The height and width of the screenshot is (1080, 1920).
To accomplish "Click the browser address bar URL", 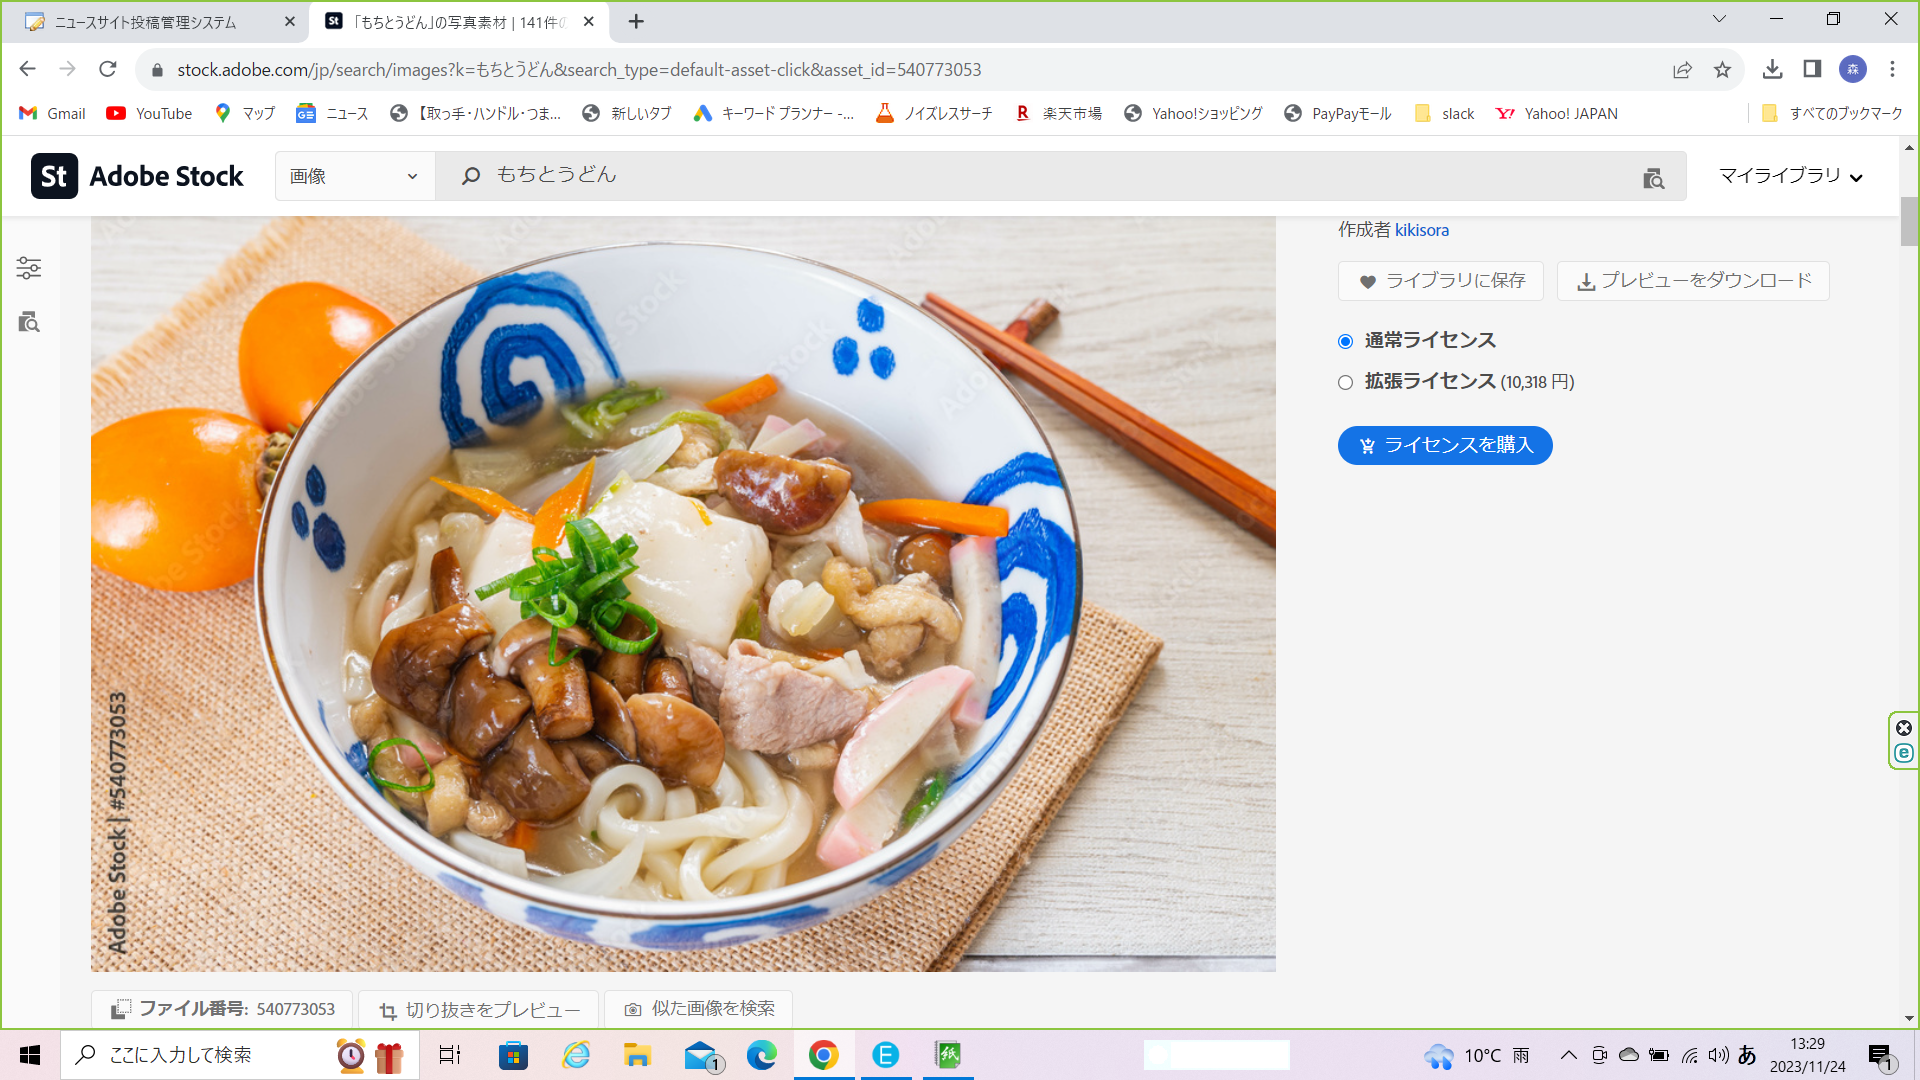I will click(x=579, y=69).
